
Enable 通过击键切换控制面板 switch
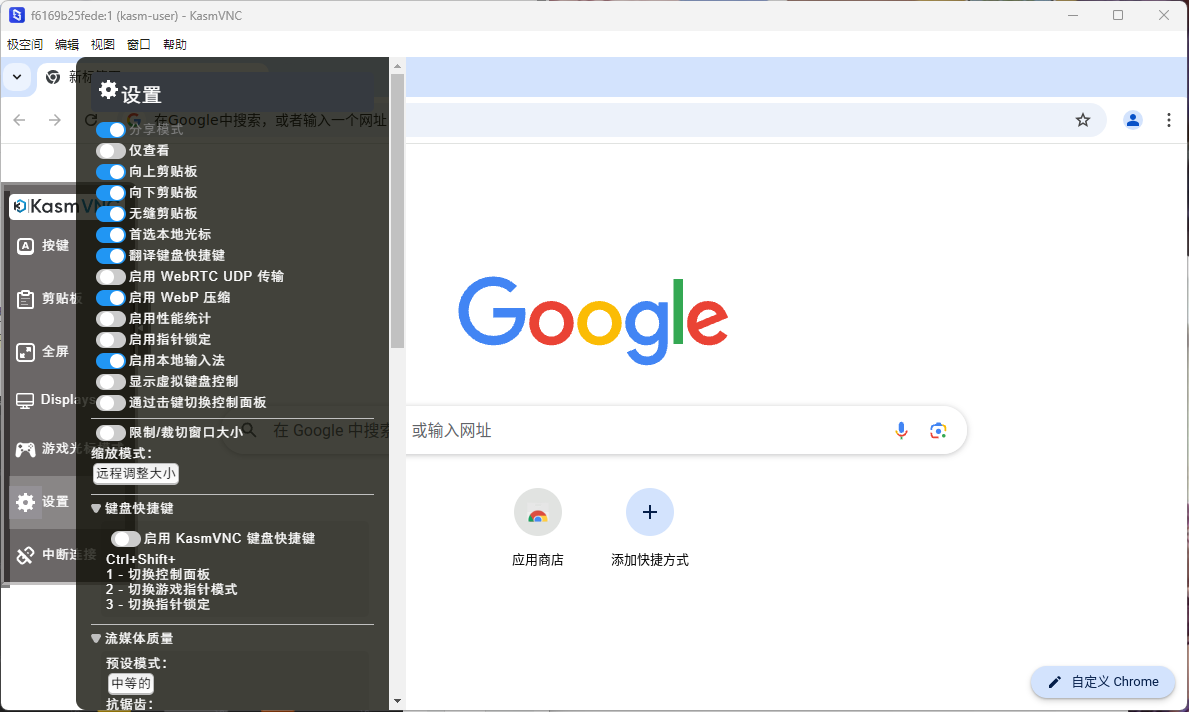(x=111, y=403)
